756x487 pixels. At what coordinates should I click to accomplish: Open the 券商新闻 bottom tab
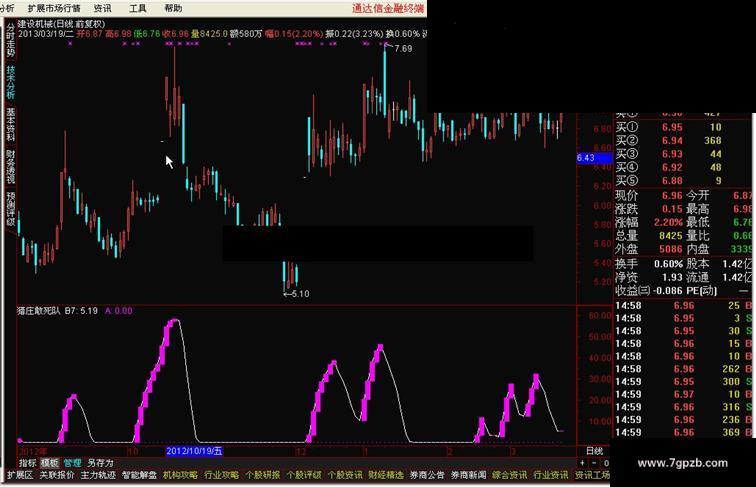coord(468,475)
